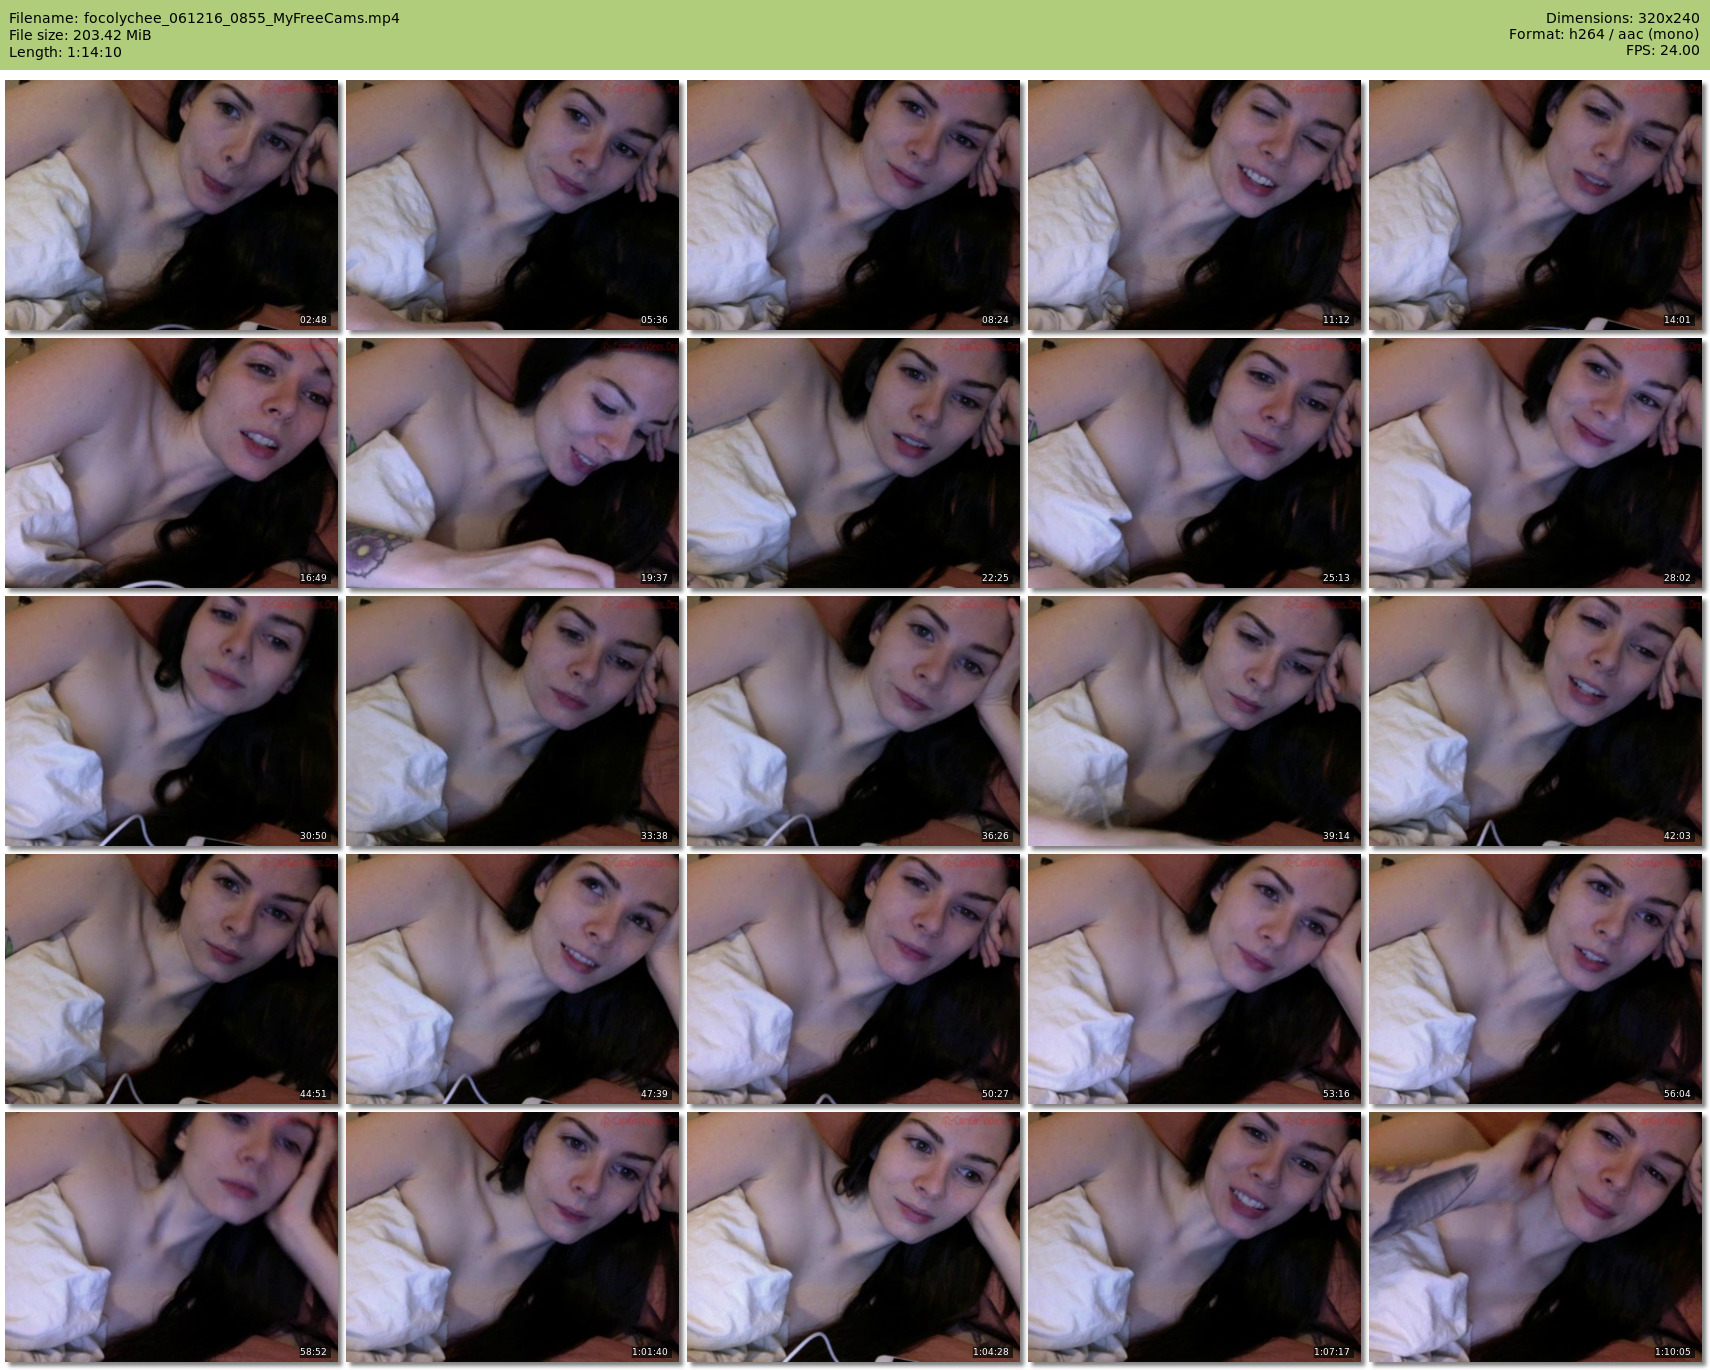Select the frame at 56:04

(1536, 979)
